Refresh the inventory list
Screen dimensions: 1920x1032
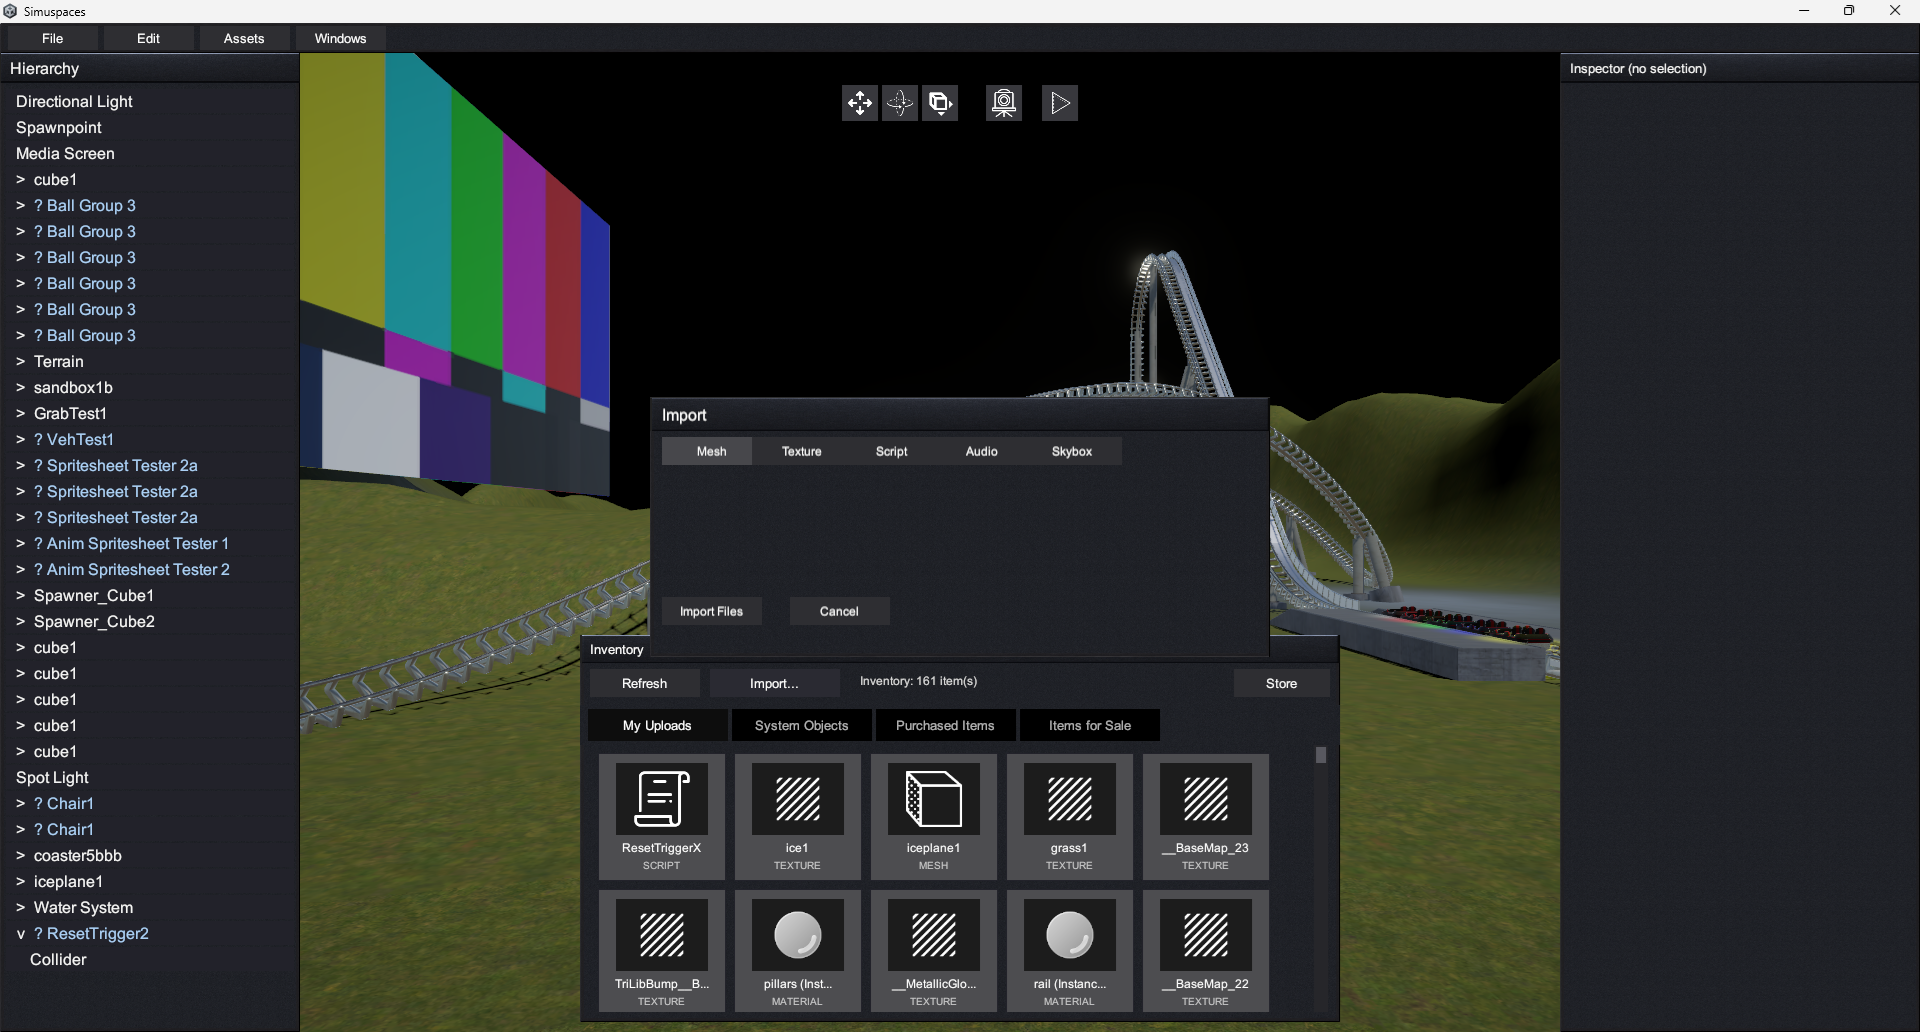tap(644, 683)
